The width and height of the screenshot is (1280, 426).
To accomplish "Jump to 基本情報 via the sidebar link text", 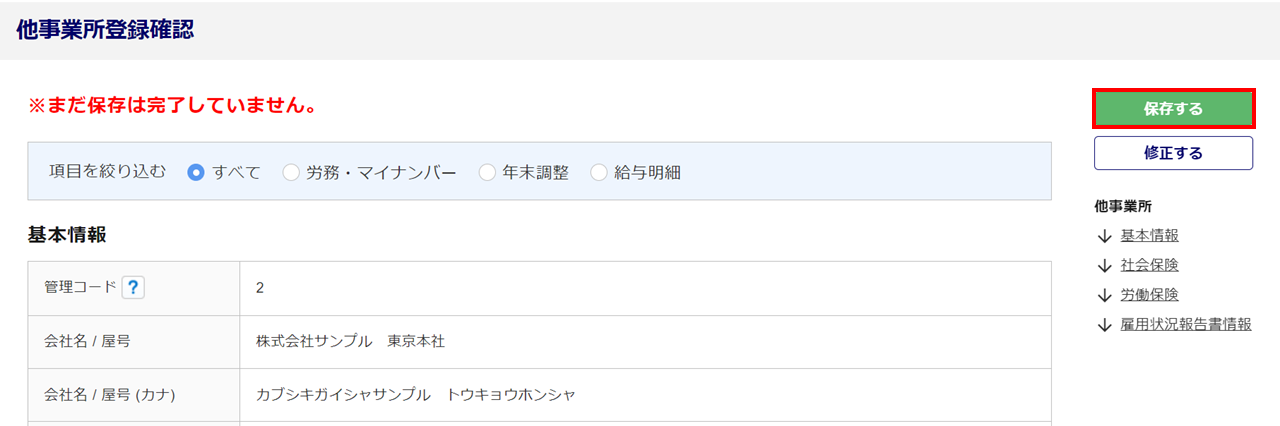I will [x=1149, y=236].
